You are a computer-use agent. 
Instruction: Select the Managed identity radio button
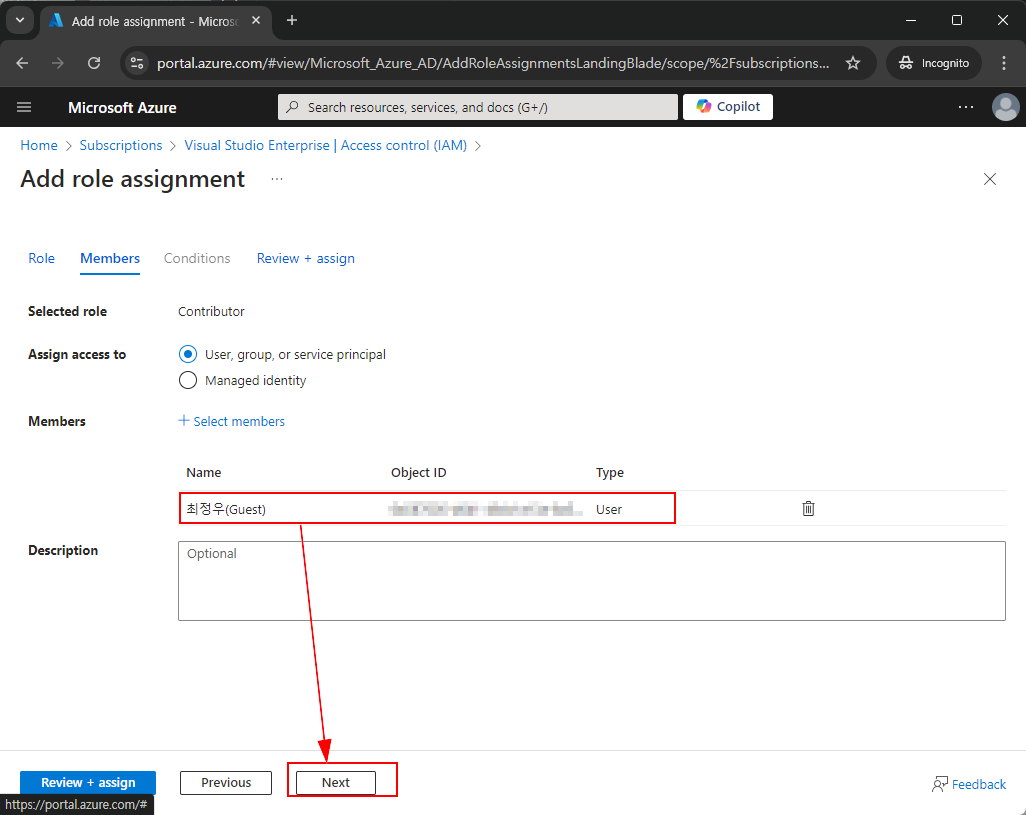click(188, 381)
